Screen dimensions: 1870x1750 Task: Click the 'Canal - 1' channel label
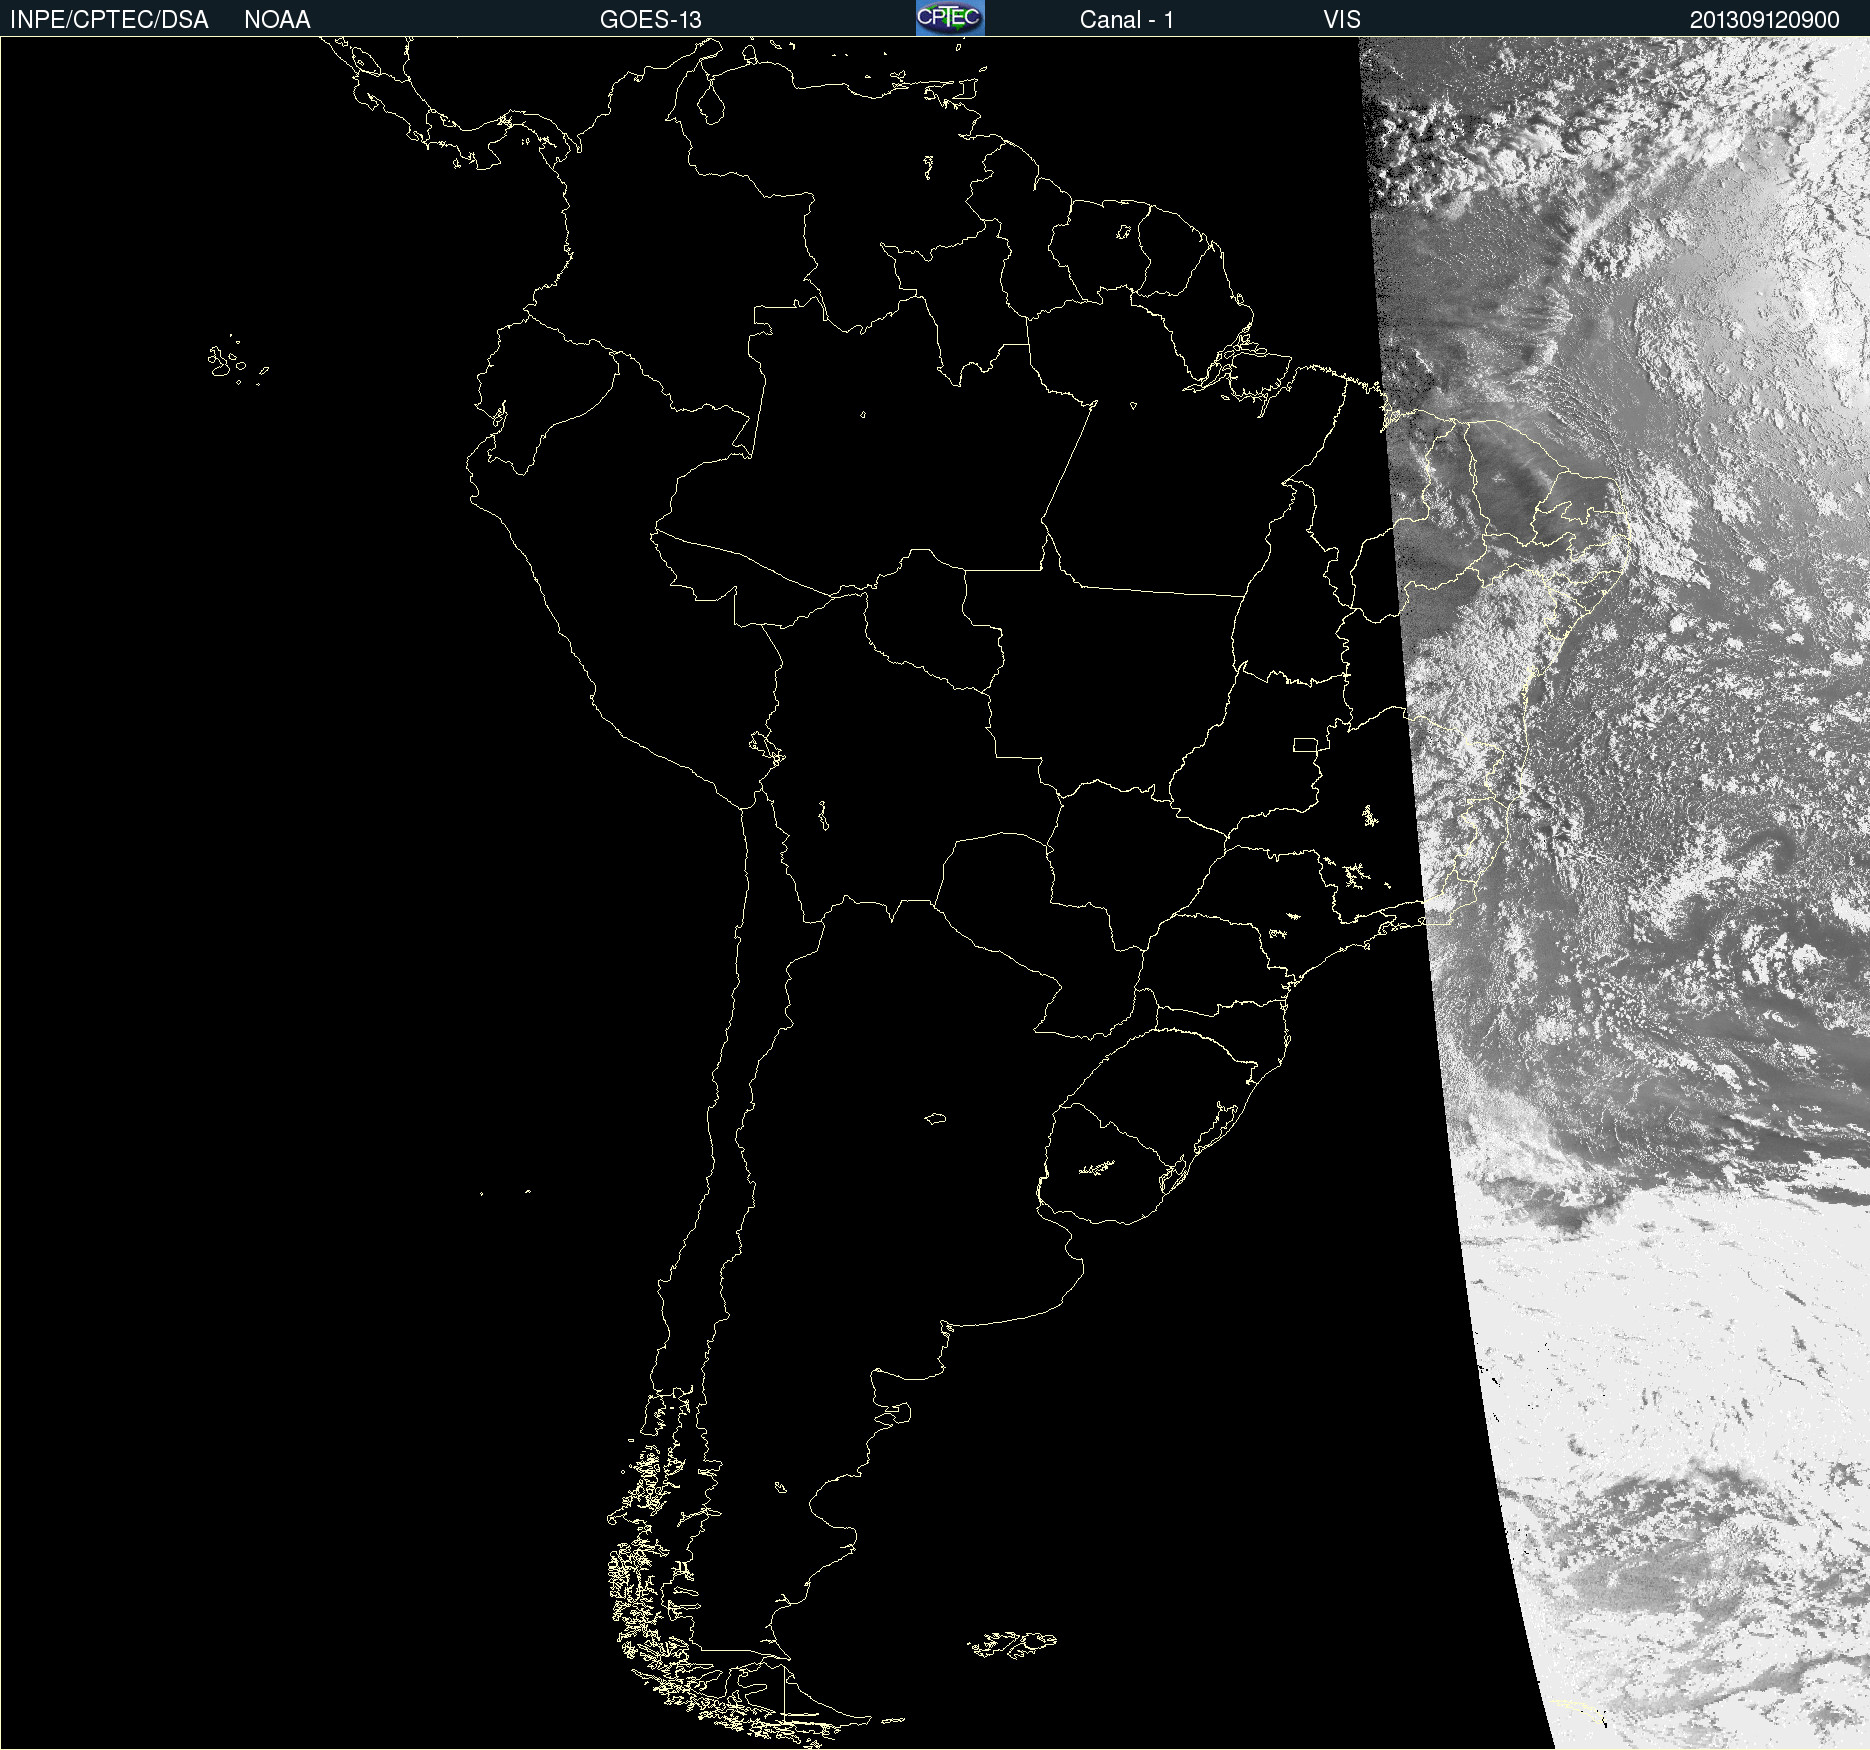(1127, 20)
